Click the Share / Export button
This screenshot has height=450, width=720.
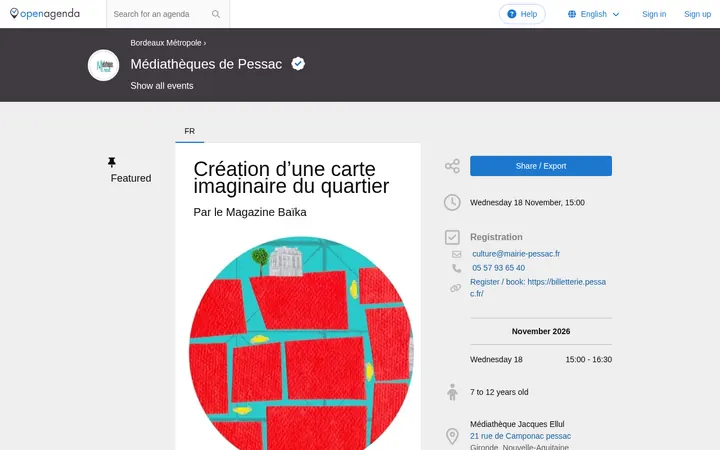click(x=540, y=166)
